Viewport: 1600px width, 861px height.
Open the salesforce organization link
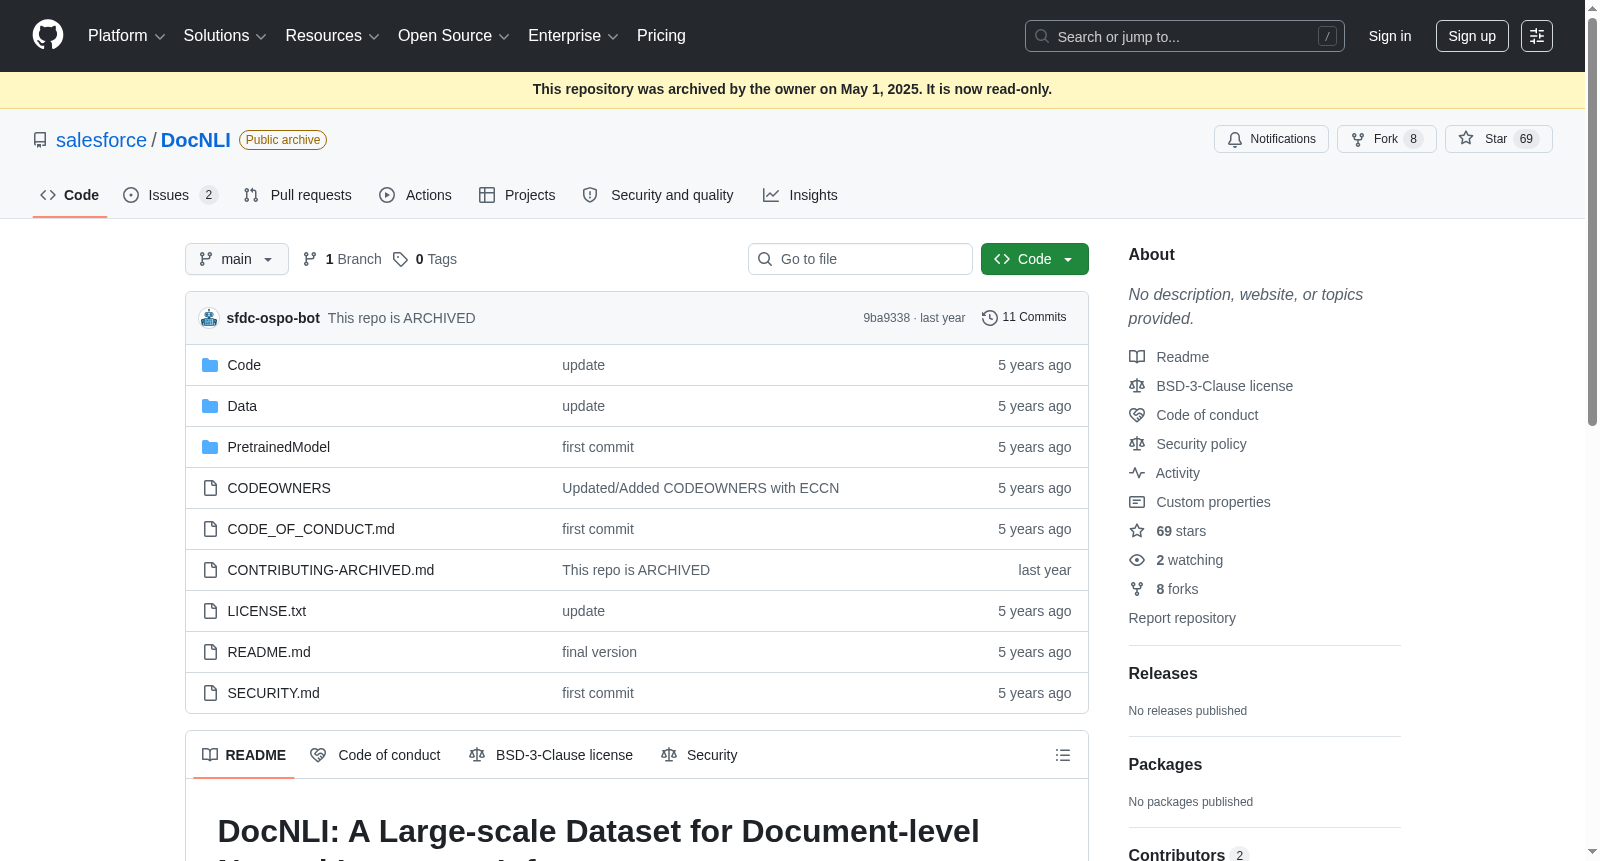tap(101, 140)
